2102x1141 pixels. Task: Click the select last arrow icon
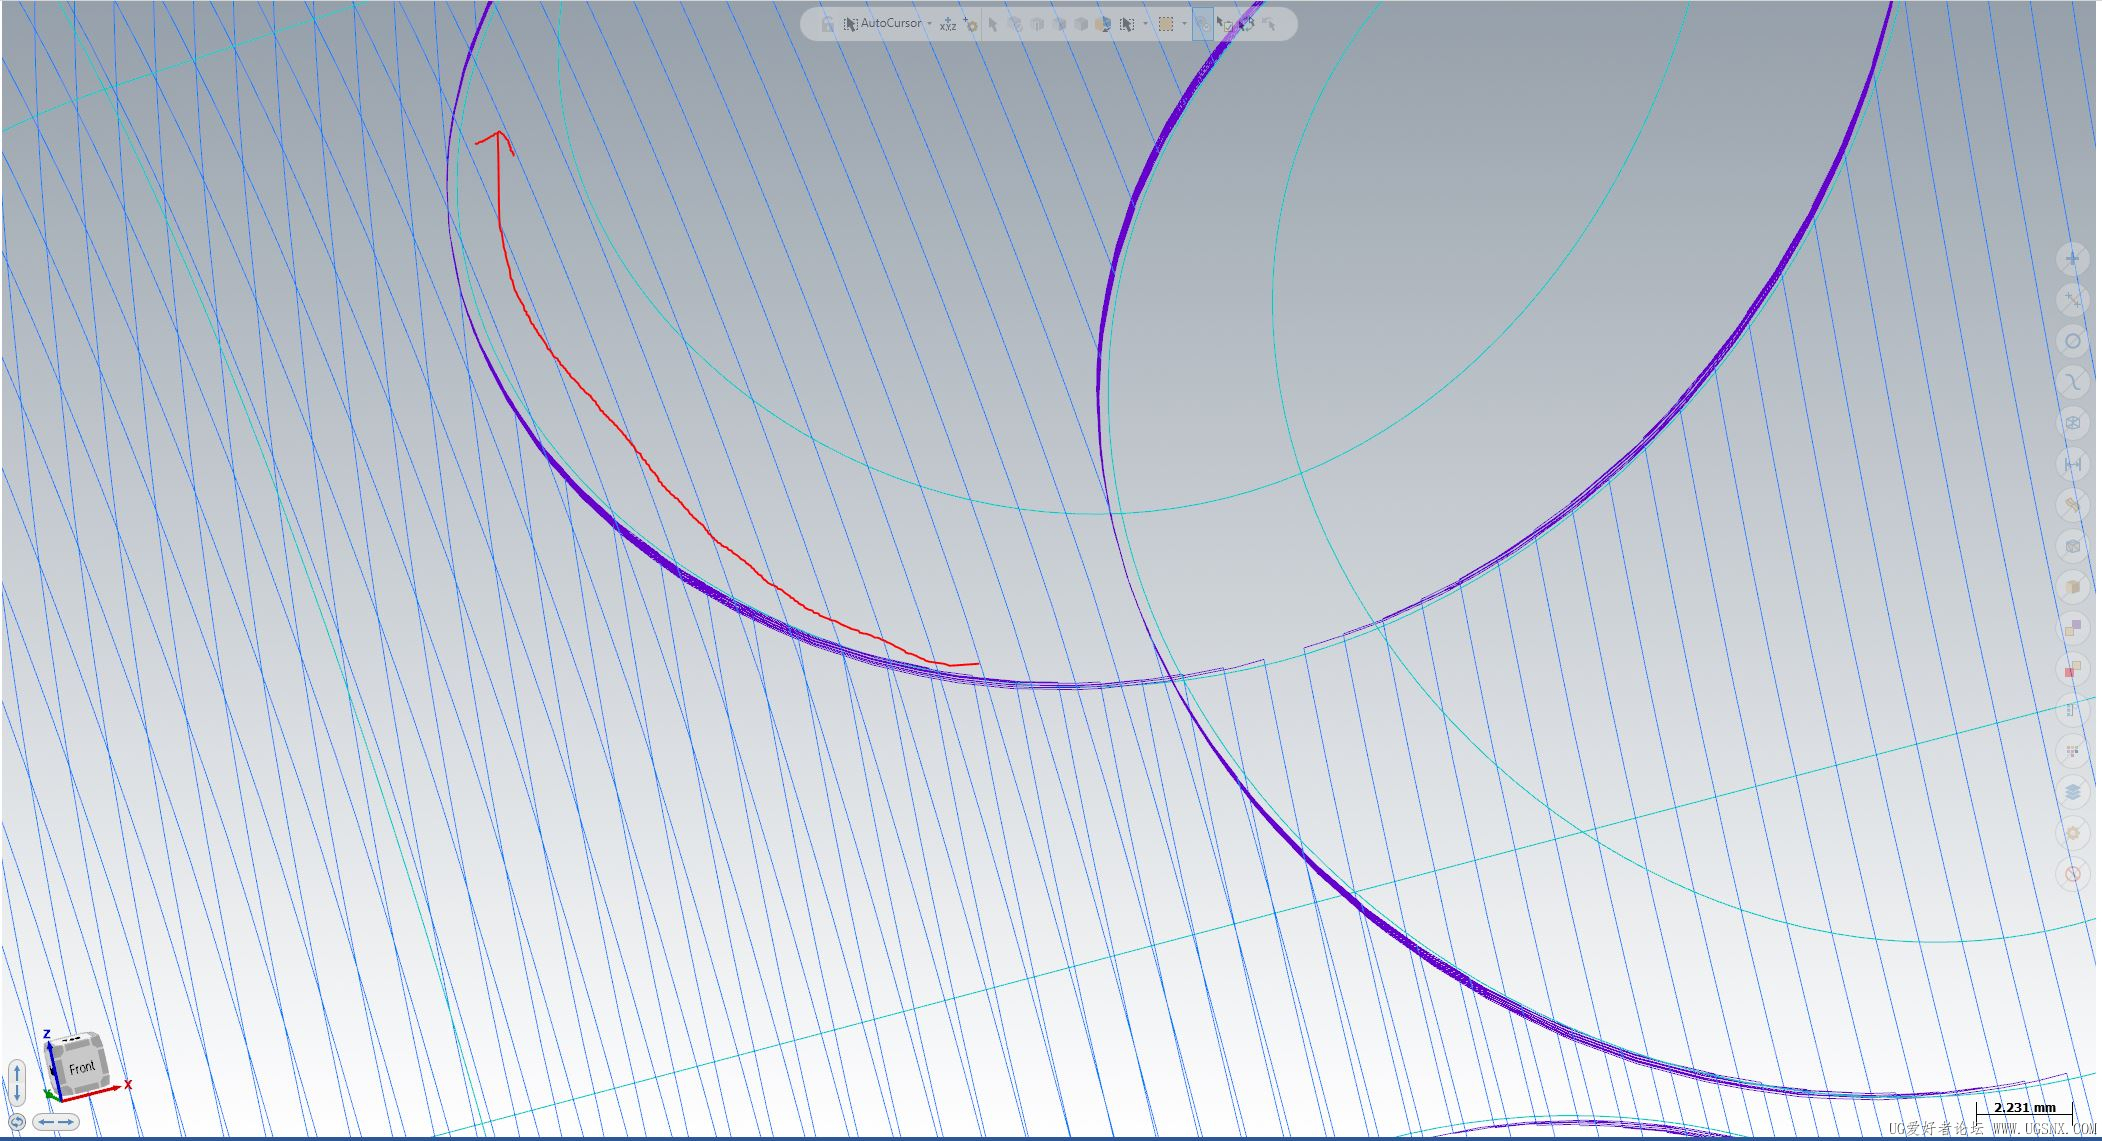click(x=1269, y=24)
